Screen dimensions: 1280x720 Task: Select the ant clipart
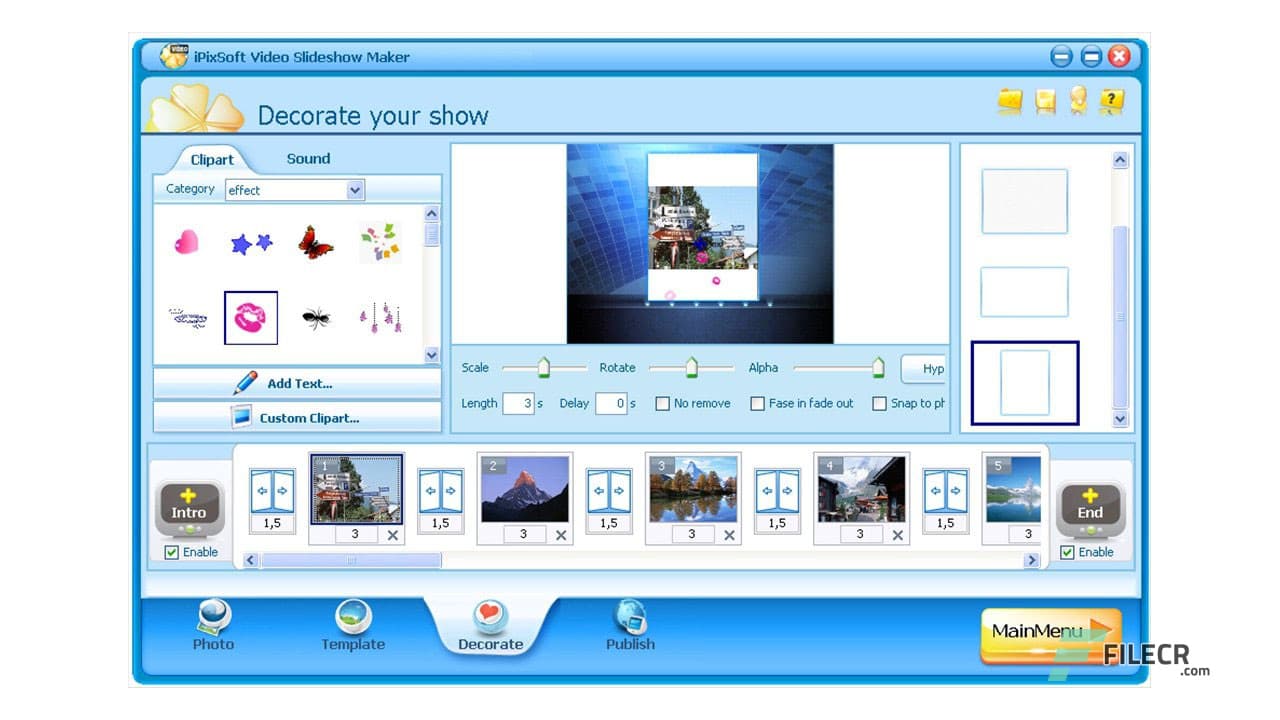316,318
